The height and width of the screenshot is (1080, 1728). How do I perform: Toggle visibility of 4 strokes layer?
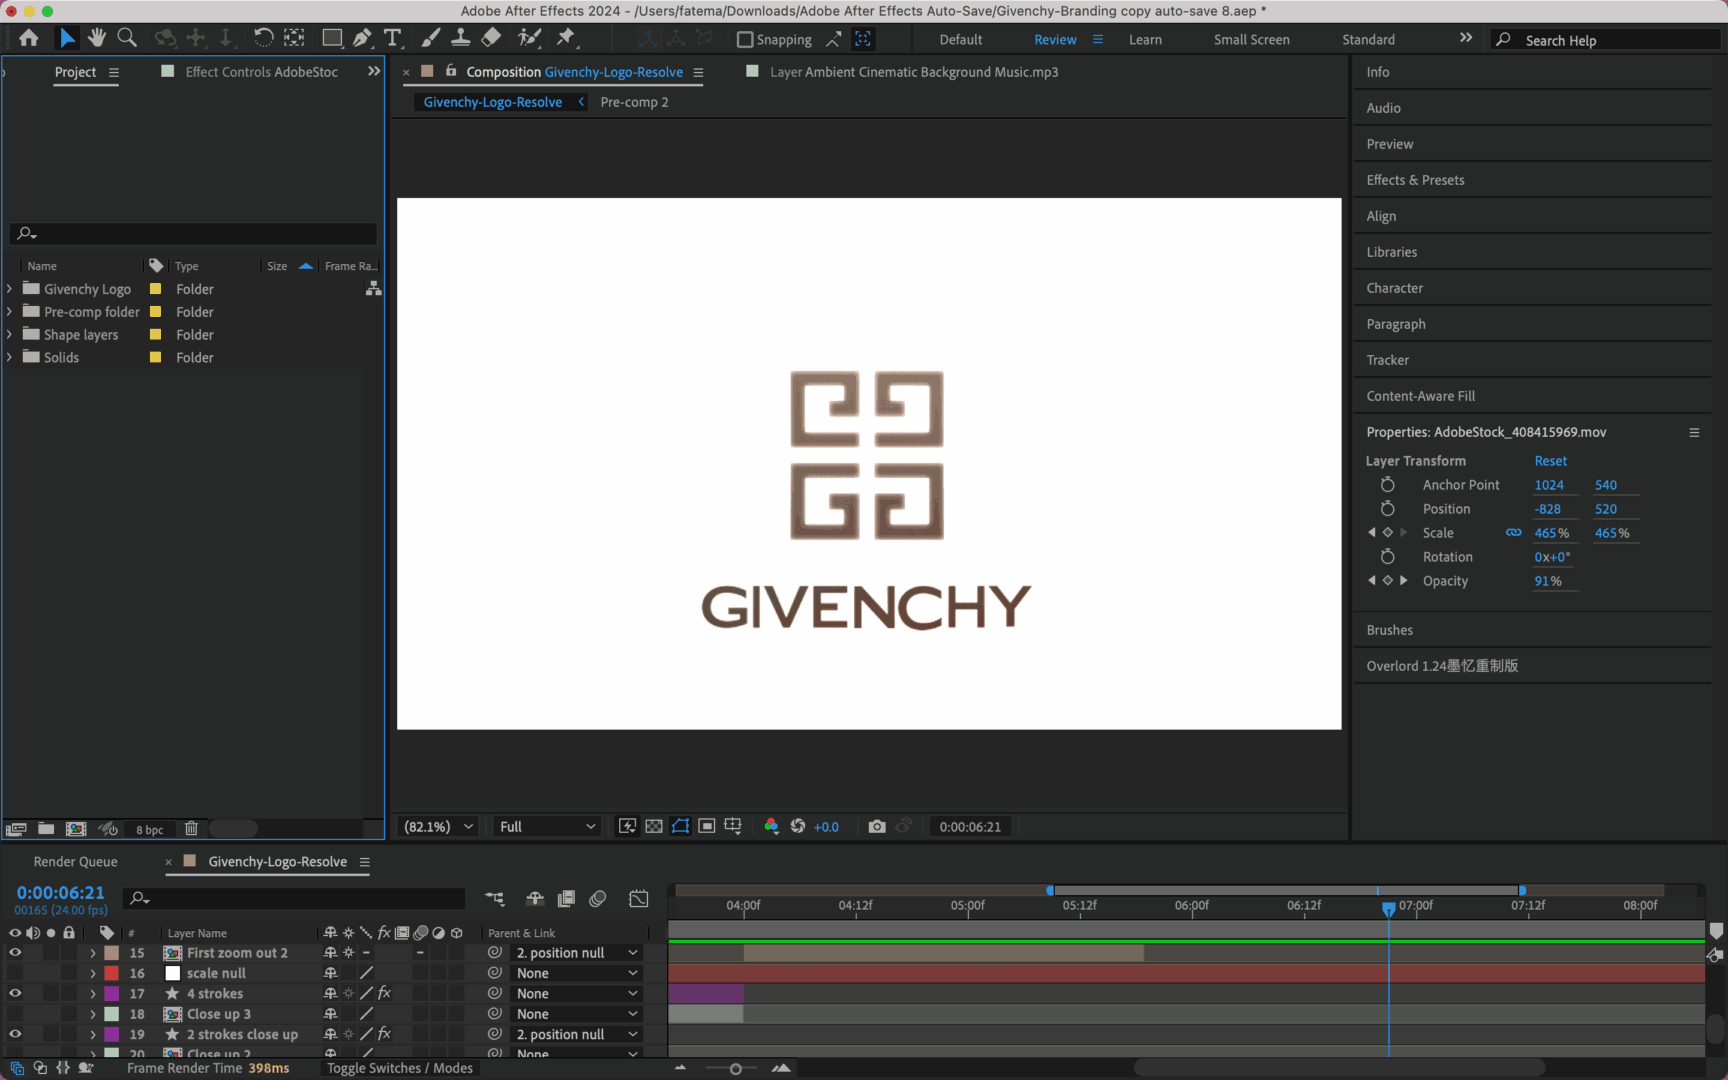(15, 994)
